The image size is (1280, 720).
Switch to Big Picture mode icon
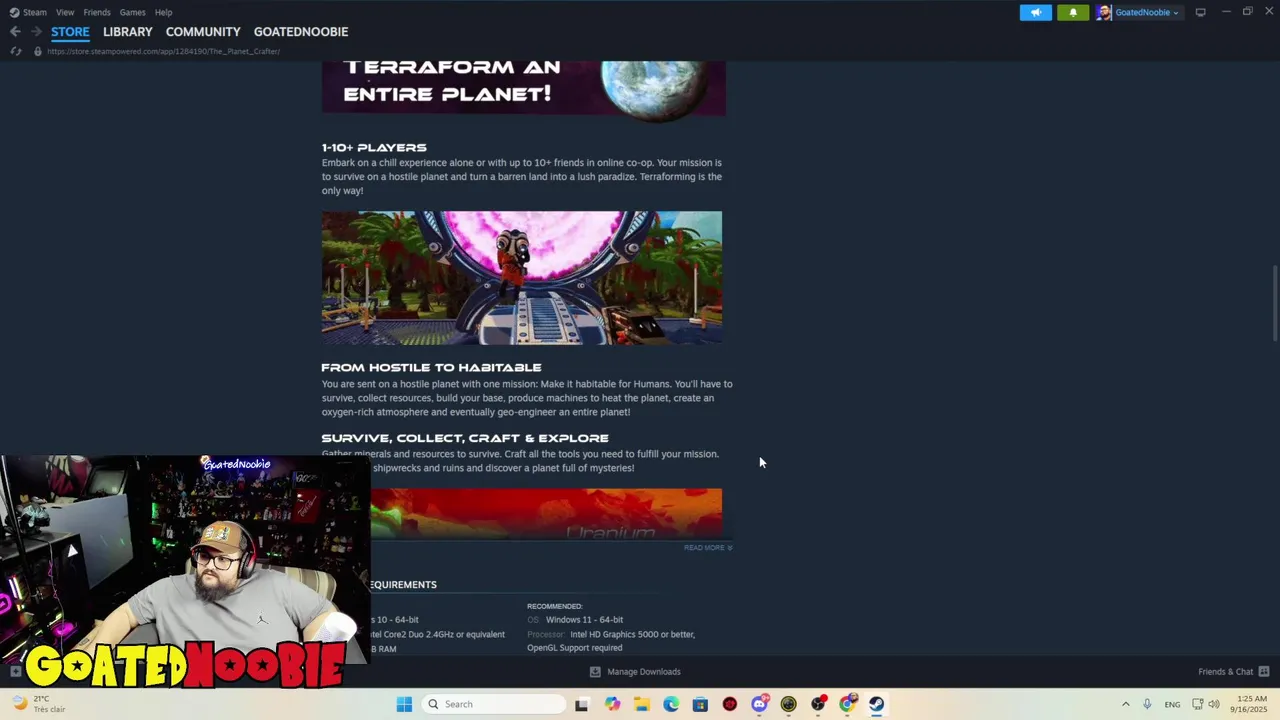(1200, 12)
